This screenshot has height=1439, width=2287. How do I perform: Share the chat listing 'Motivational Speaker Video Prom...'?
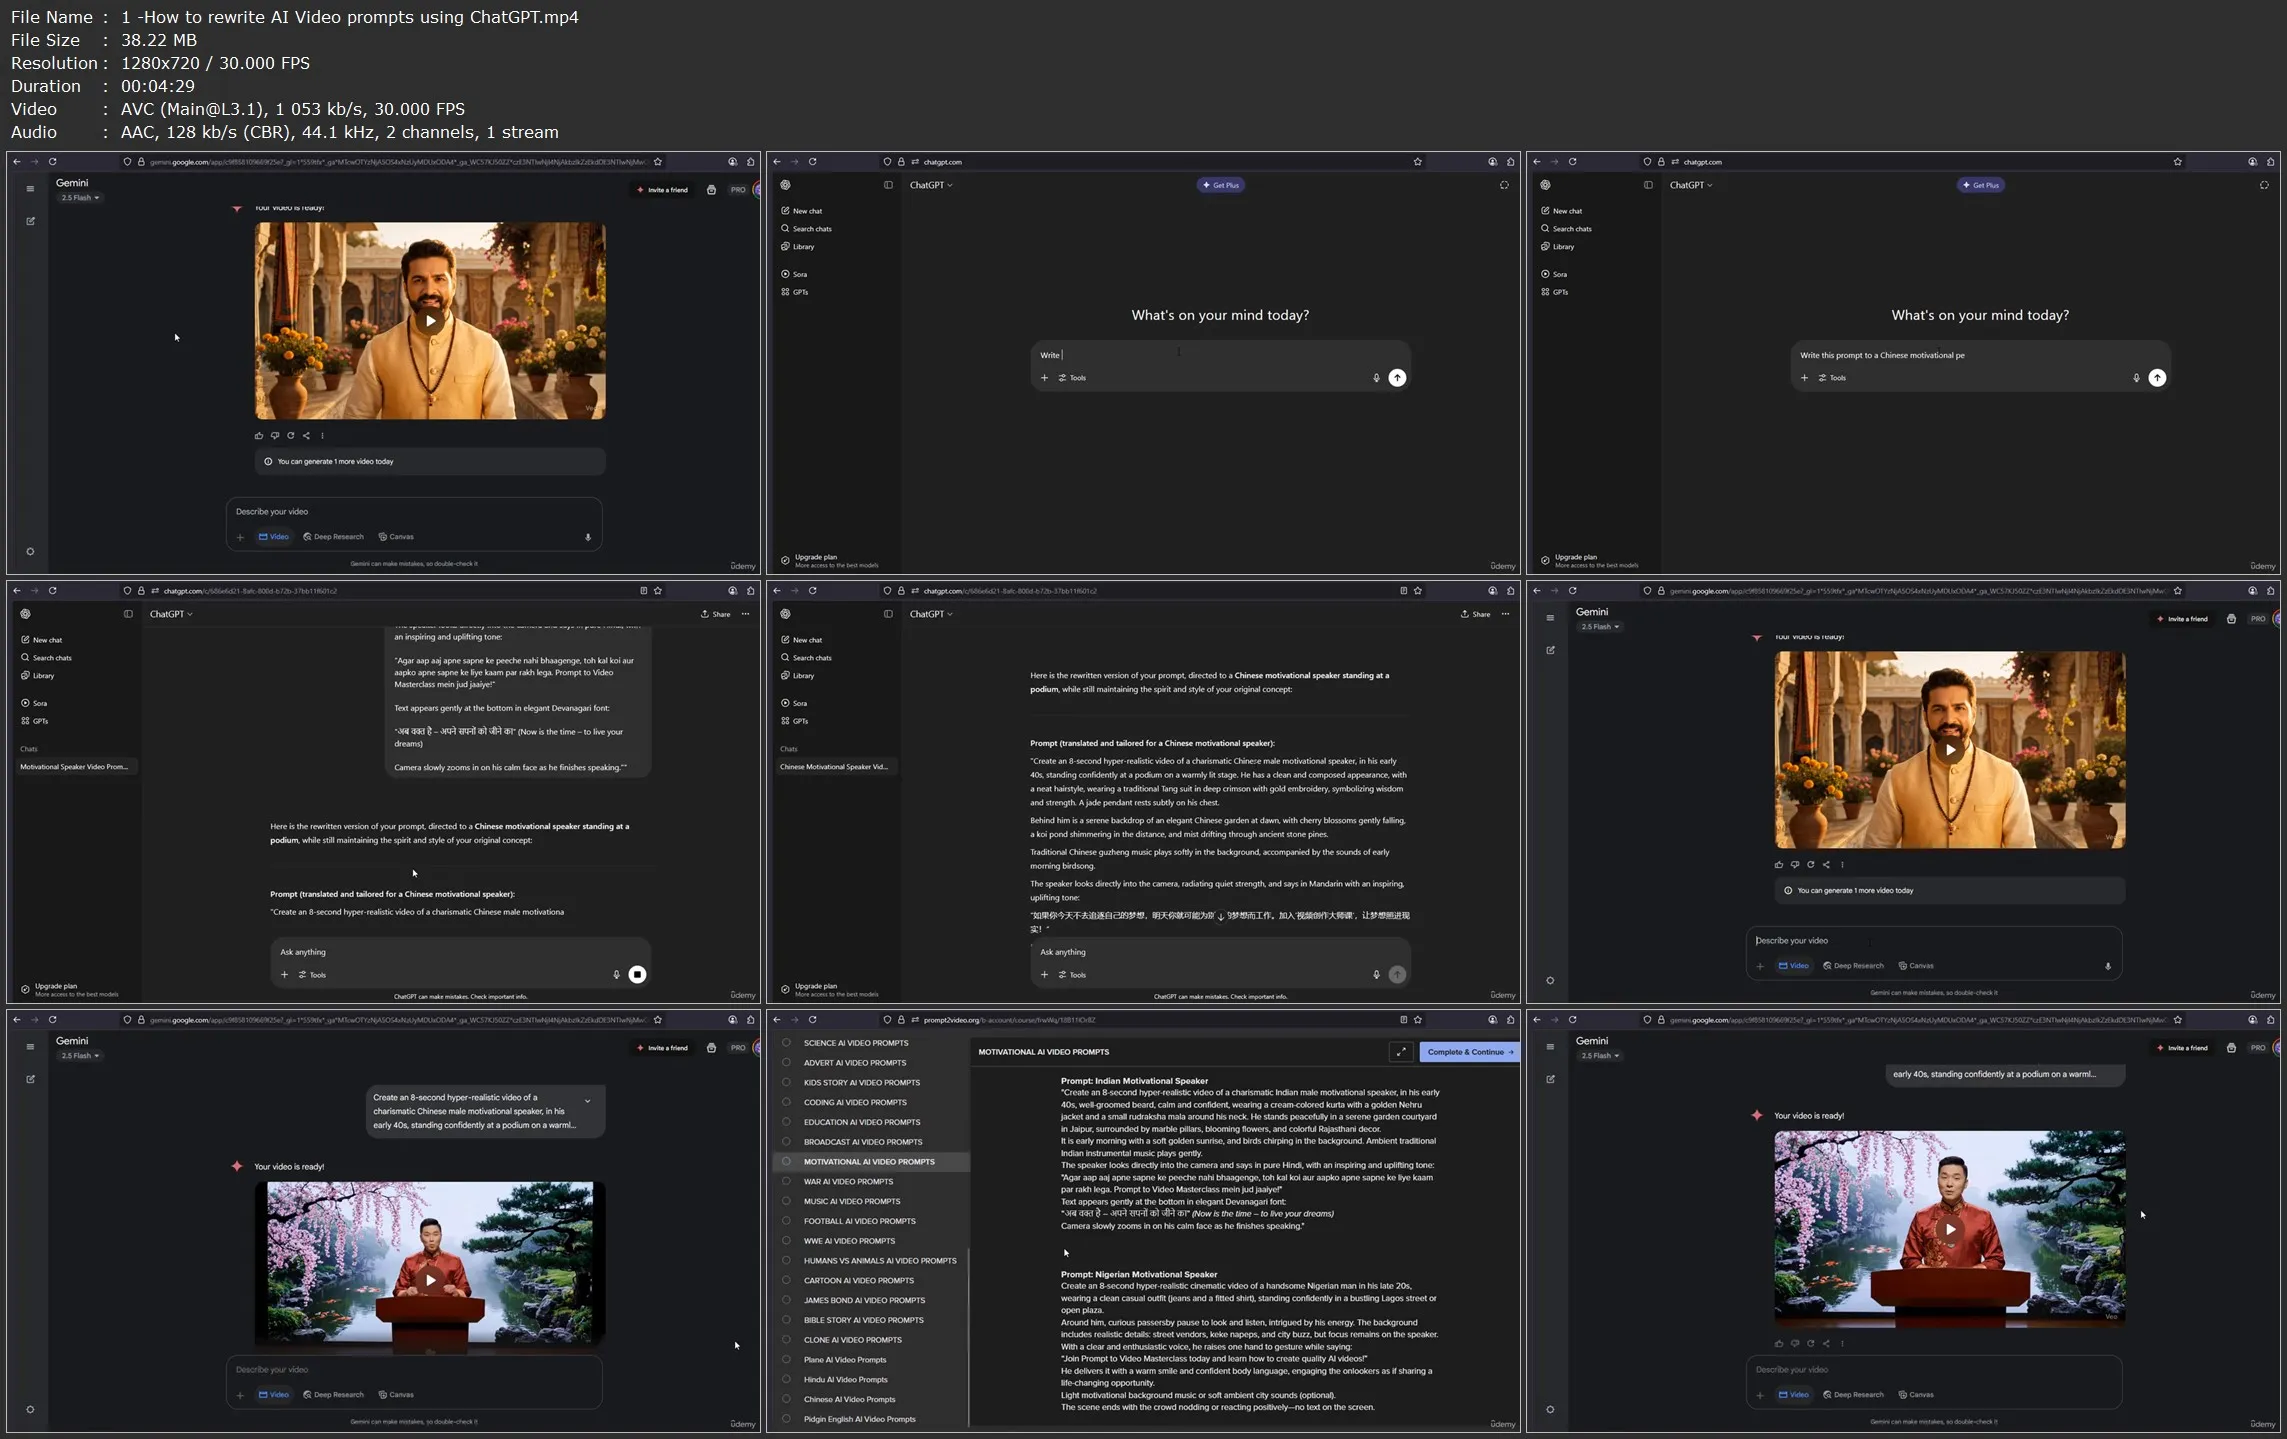click(716, 614)
